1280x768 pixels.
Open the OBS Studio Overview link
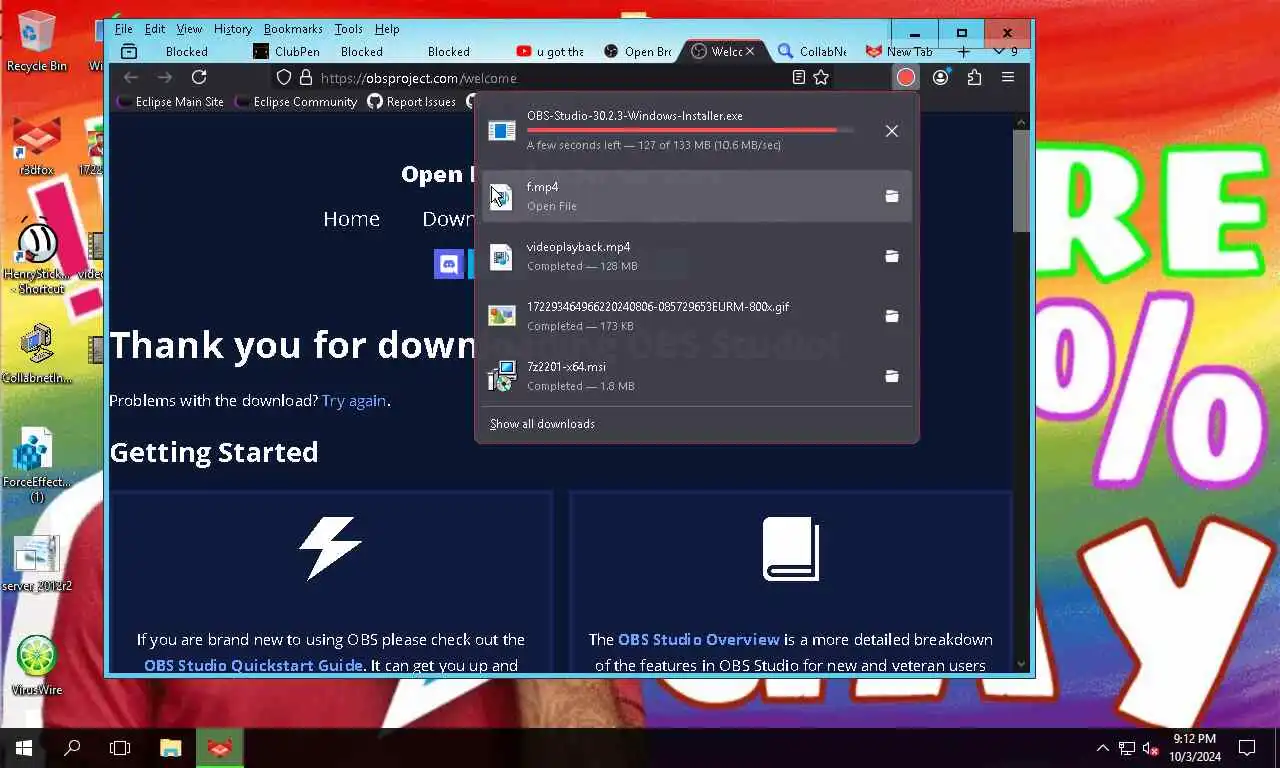coord(698,639)
